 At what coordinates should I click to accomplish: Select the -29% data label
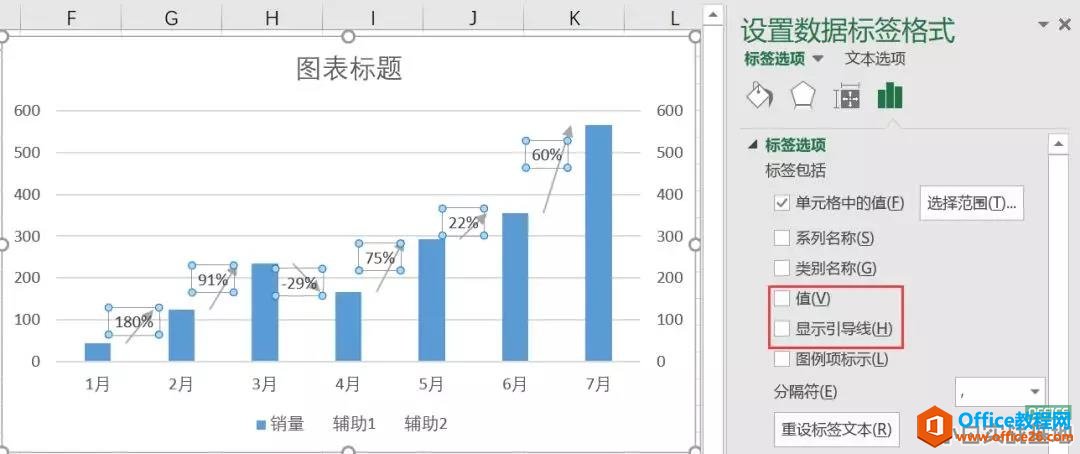click(x=301, y=282)
